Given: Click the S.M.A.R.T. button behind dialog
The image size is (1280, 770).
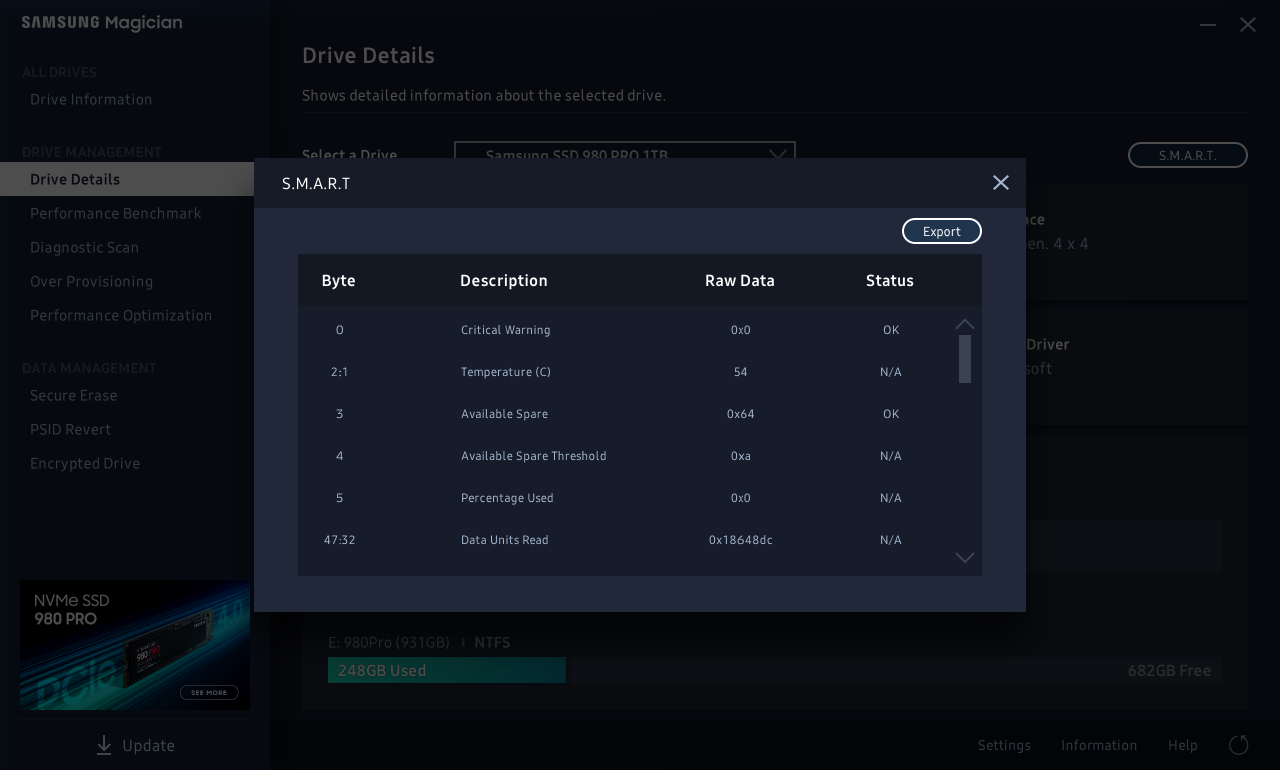Looking at the screenshot, I should click(x=1188, y=155).
